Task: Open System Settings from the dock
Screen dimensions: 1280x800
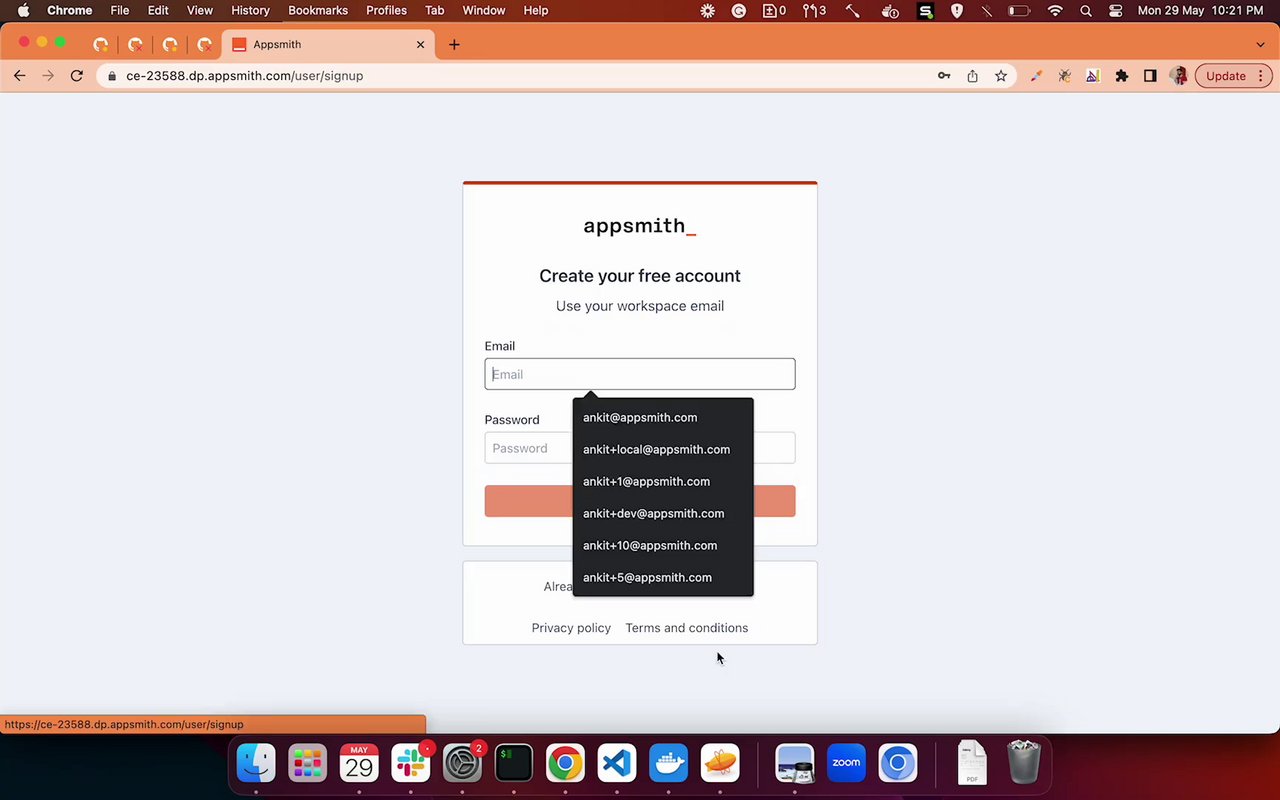Action: coord(462,764)
